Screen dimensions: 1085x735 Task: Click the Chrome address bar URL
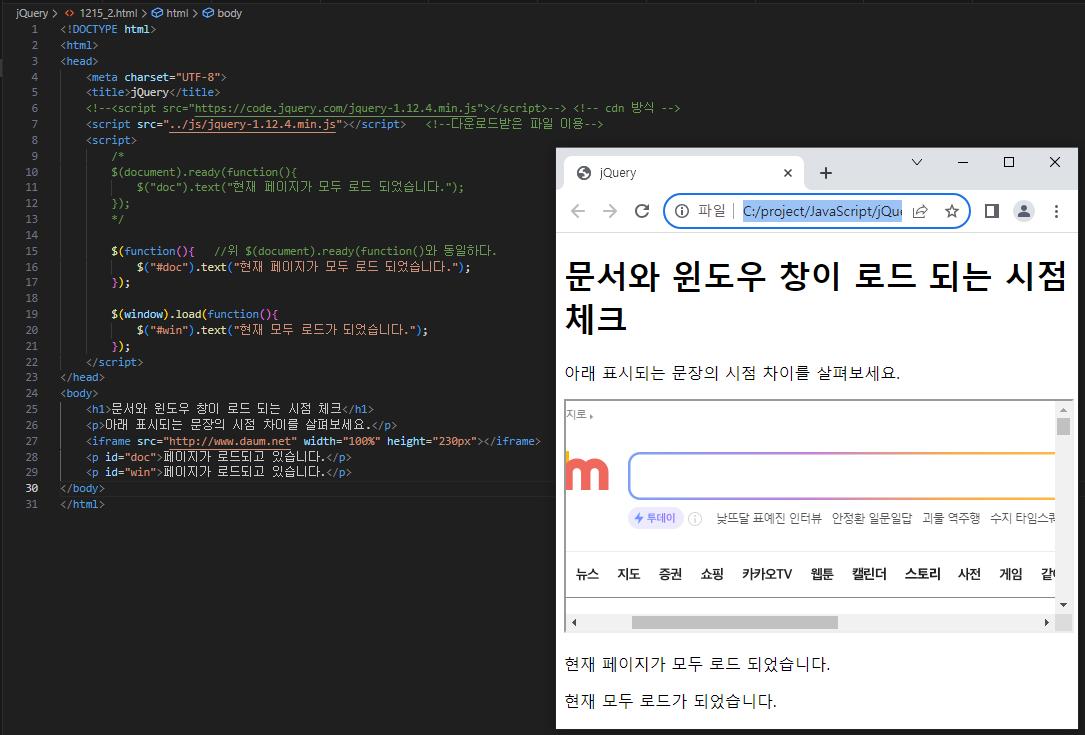822,211
